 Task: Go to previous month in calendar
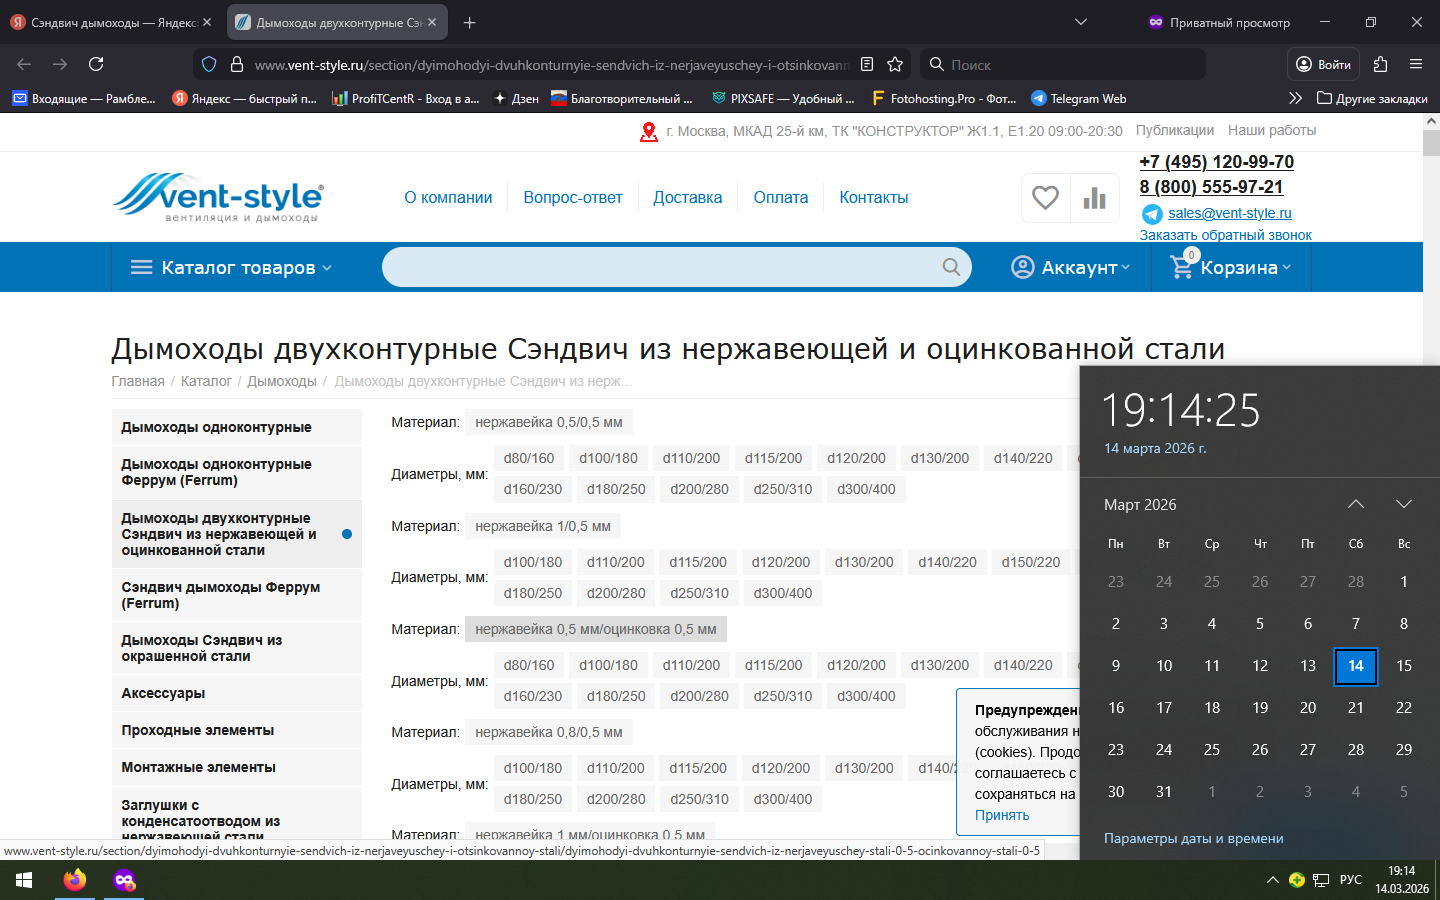[1355, 504]
